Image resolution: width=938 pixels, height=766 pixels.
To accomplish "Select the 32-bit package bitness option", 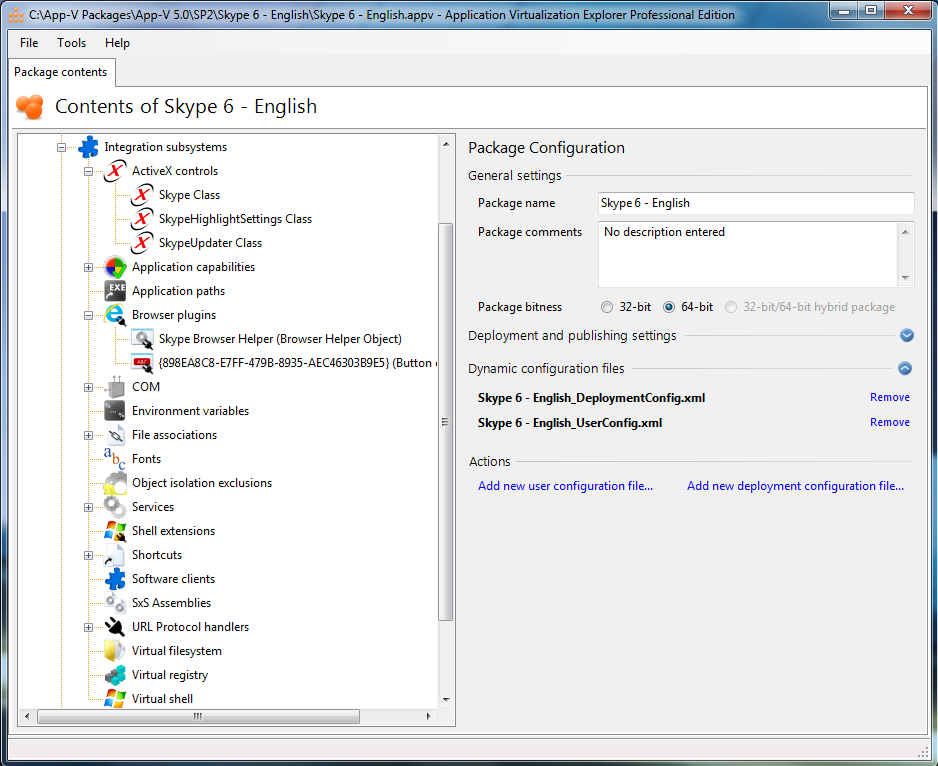I will click(607, 307).
